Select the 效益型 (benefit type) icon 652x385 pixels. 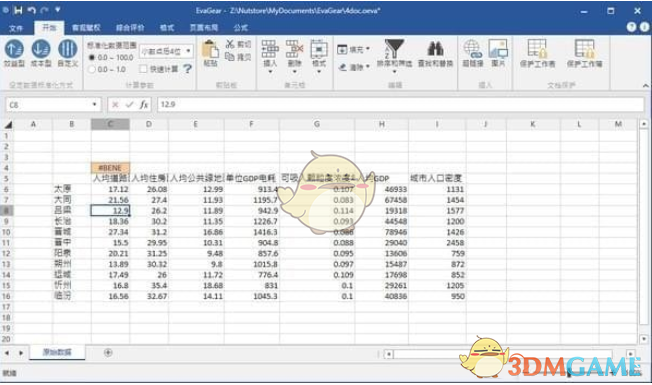point(14,50)
